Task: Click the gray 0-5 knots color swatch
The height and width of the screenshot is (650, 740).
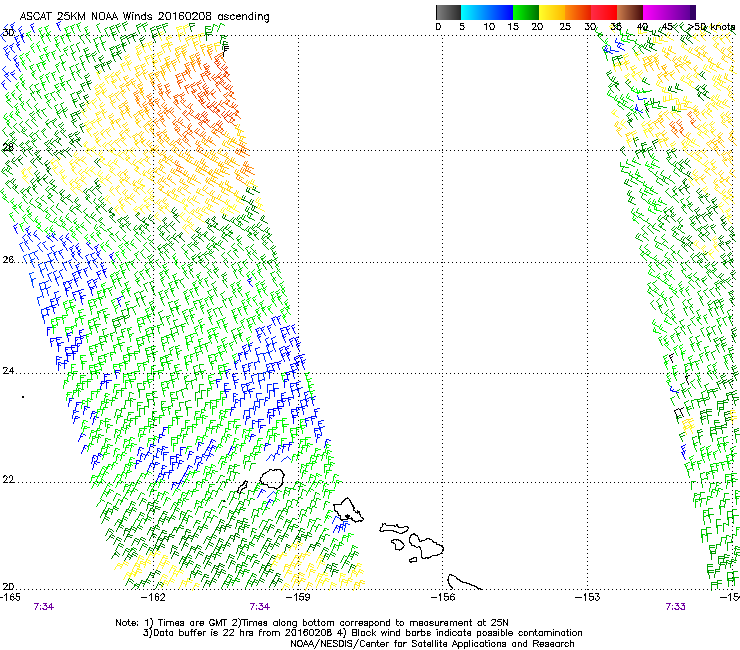Action: coord(448,13)
